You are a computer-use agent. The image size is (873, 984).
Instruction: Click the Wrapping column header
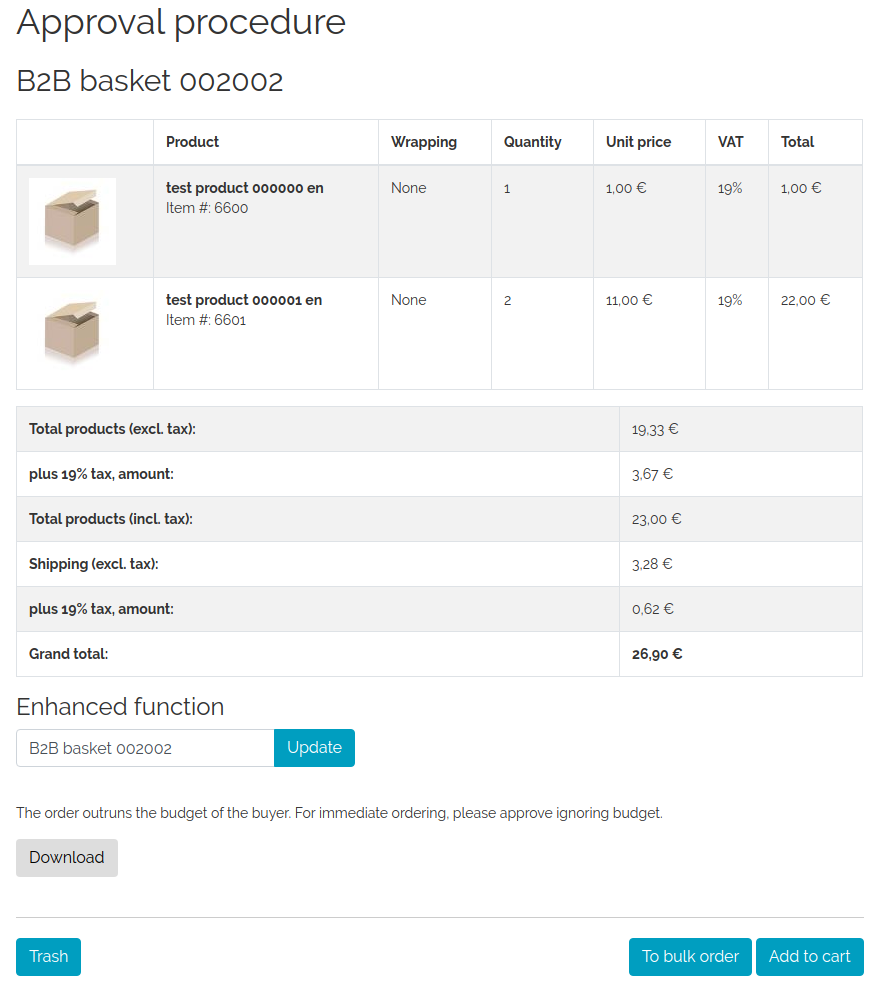(424, 142)
